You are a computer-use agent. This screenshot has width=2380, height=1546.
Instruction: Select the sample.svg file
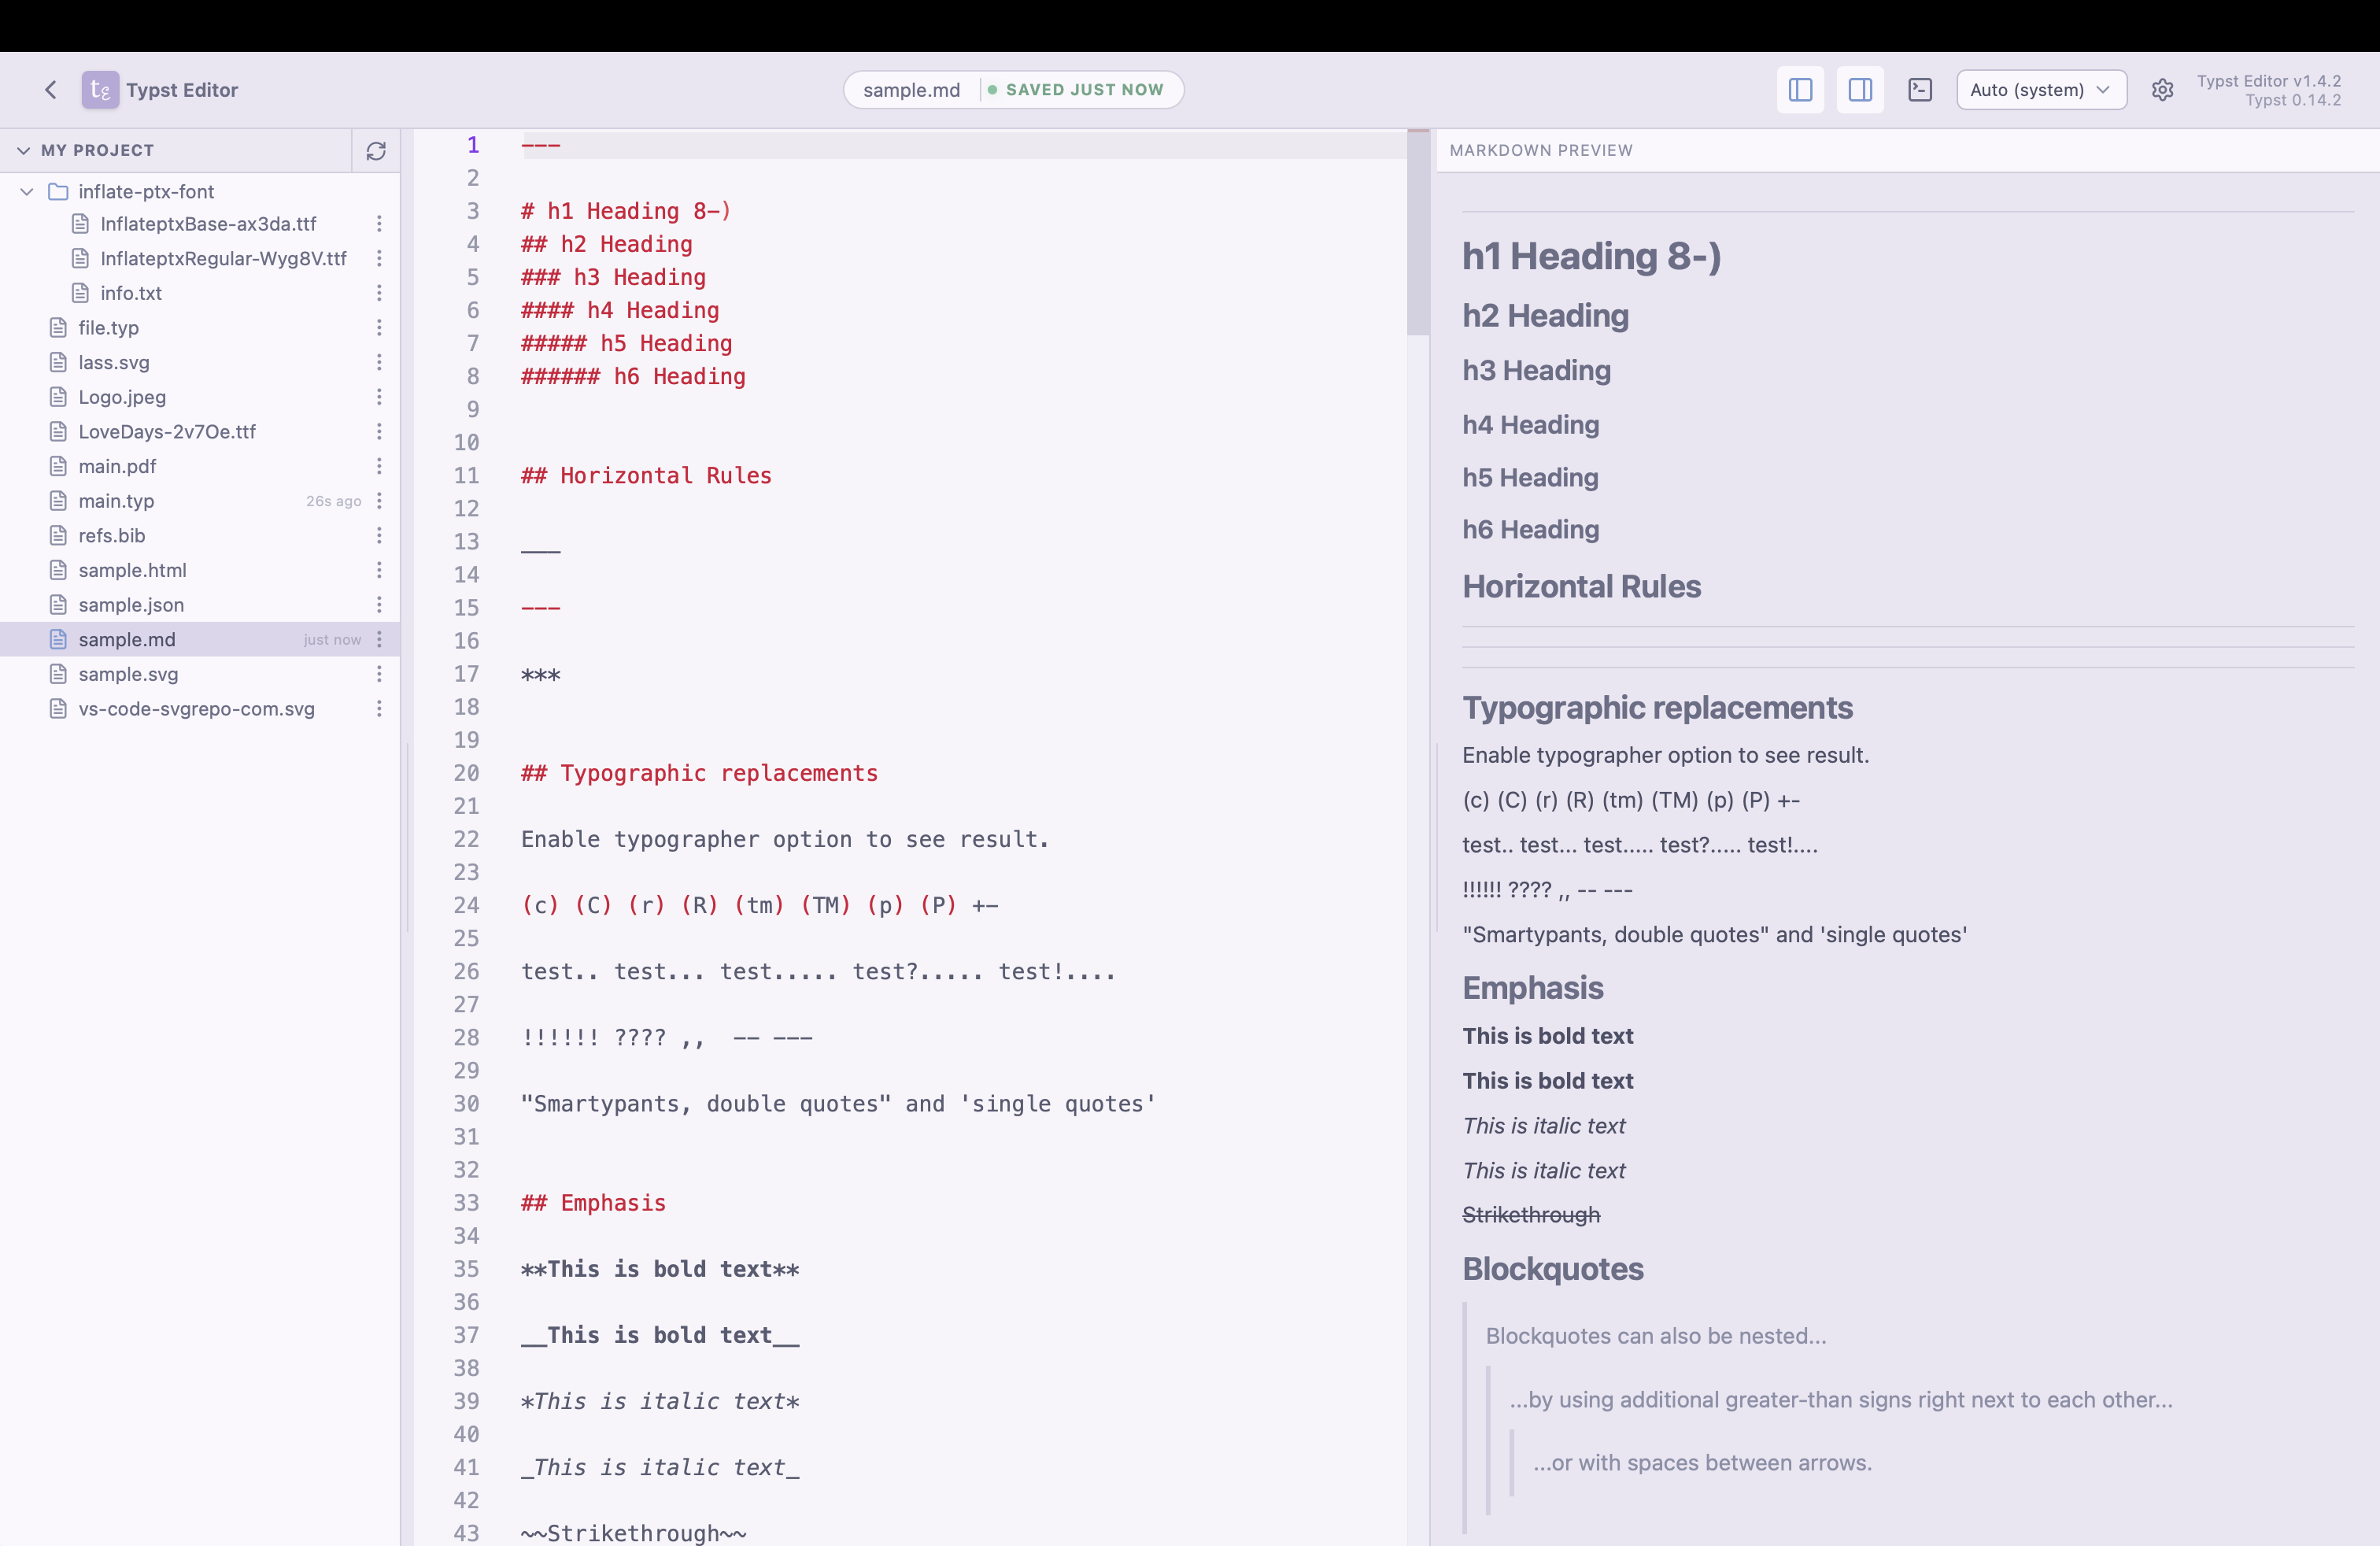(128, 674)
